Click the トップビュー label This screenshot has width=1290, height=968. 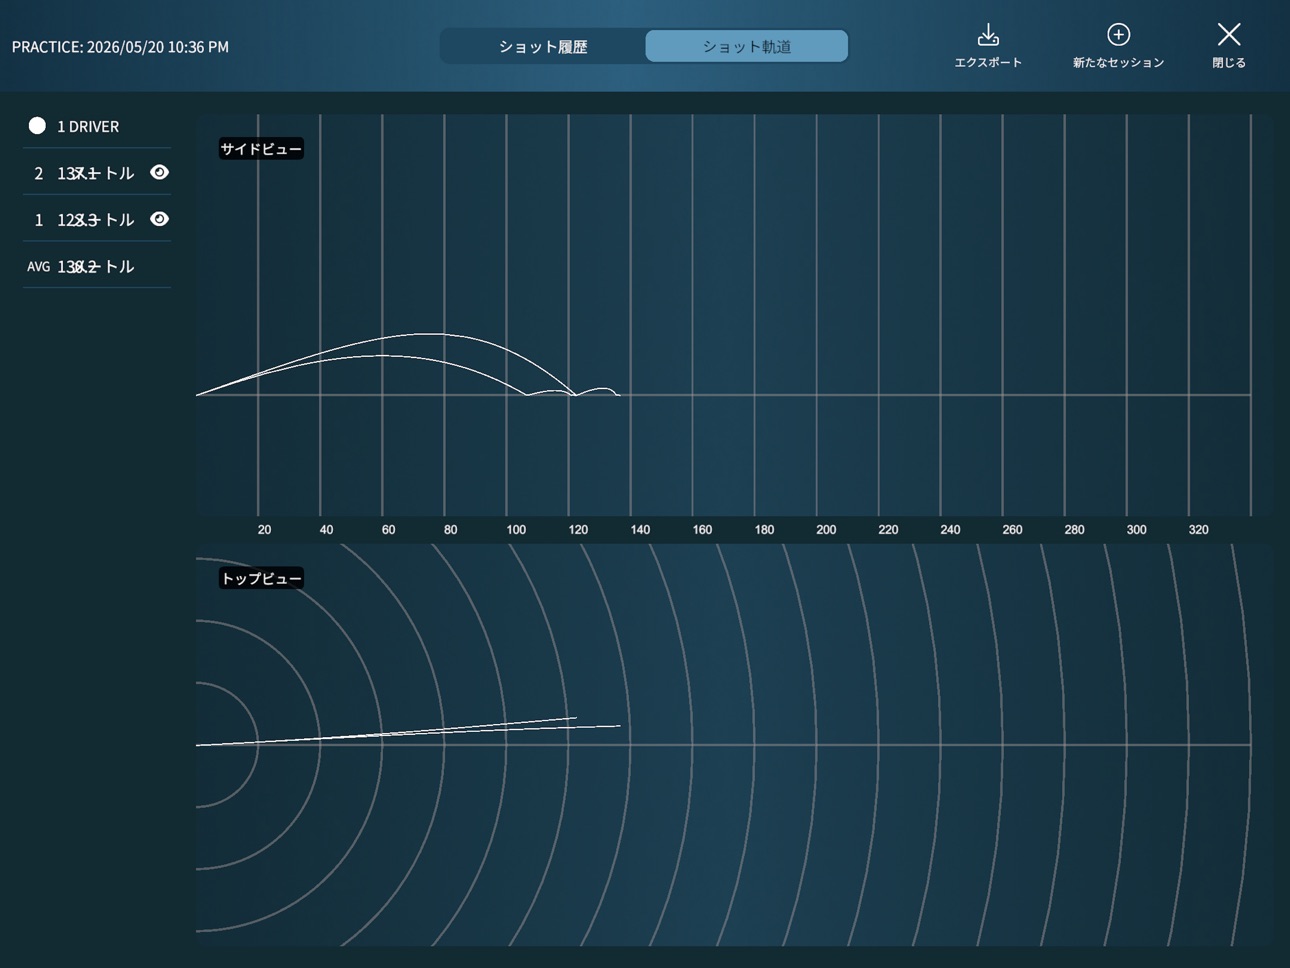coord(261,579)
